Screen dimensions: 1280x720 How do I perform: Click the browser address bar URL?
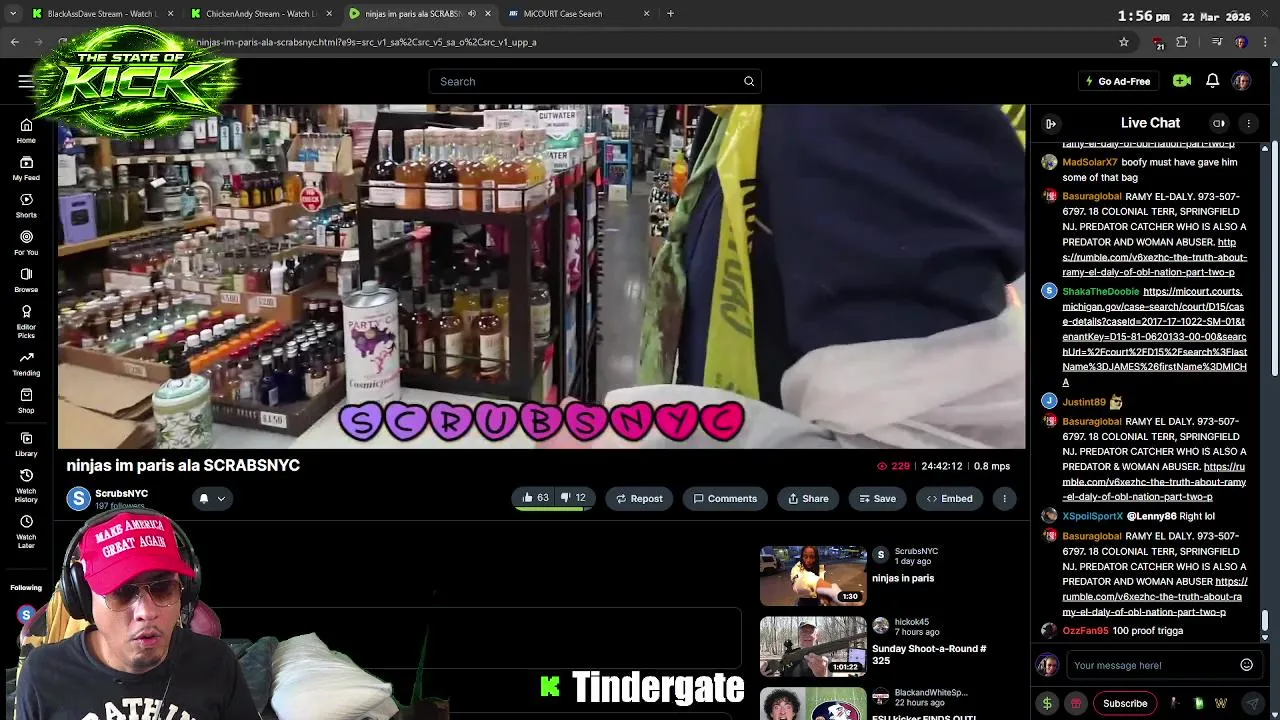(366, 42)
